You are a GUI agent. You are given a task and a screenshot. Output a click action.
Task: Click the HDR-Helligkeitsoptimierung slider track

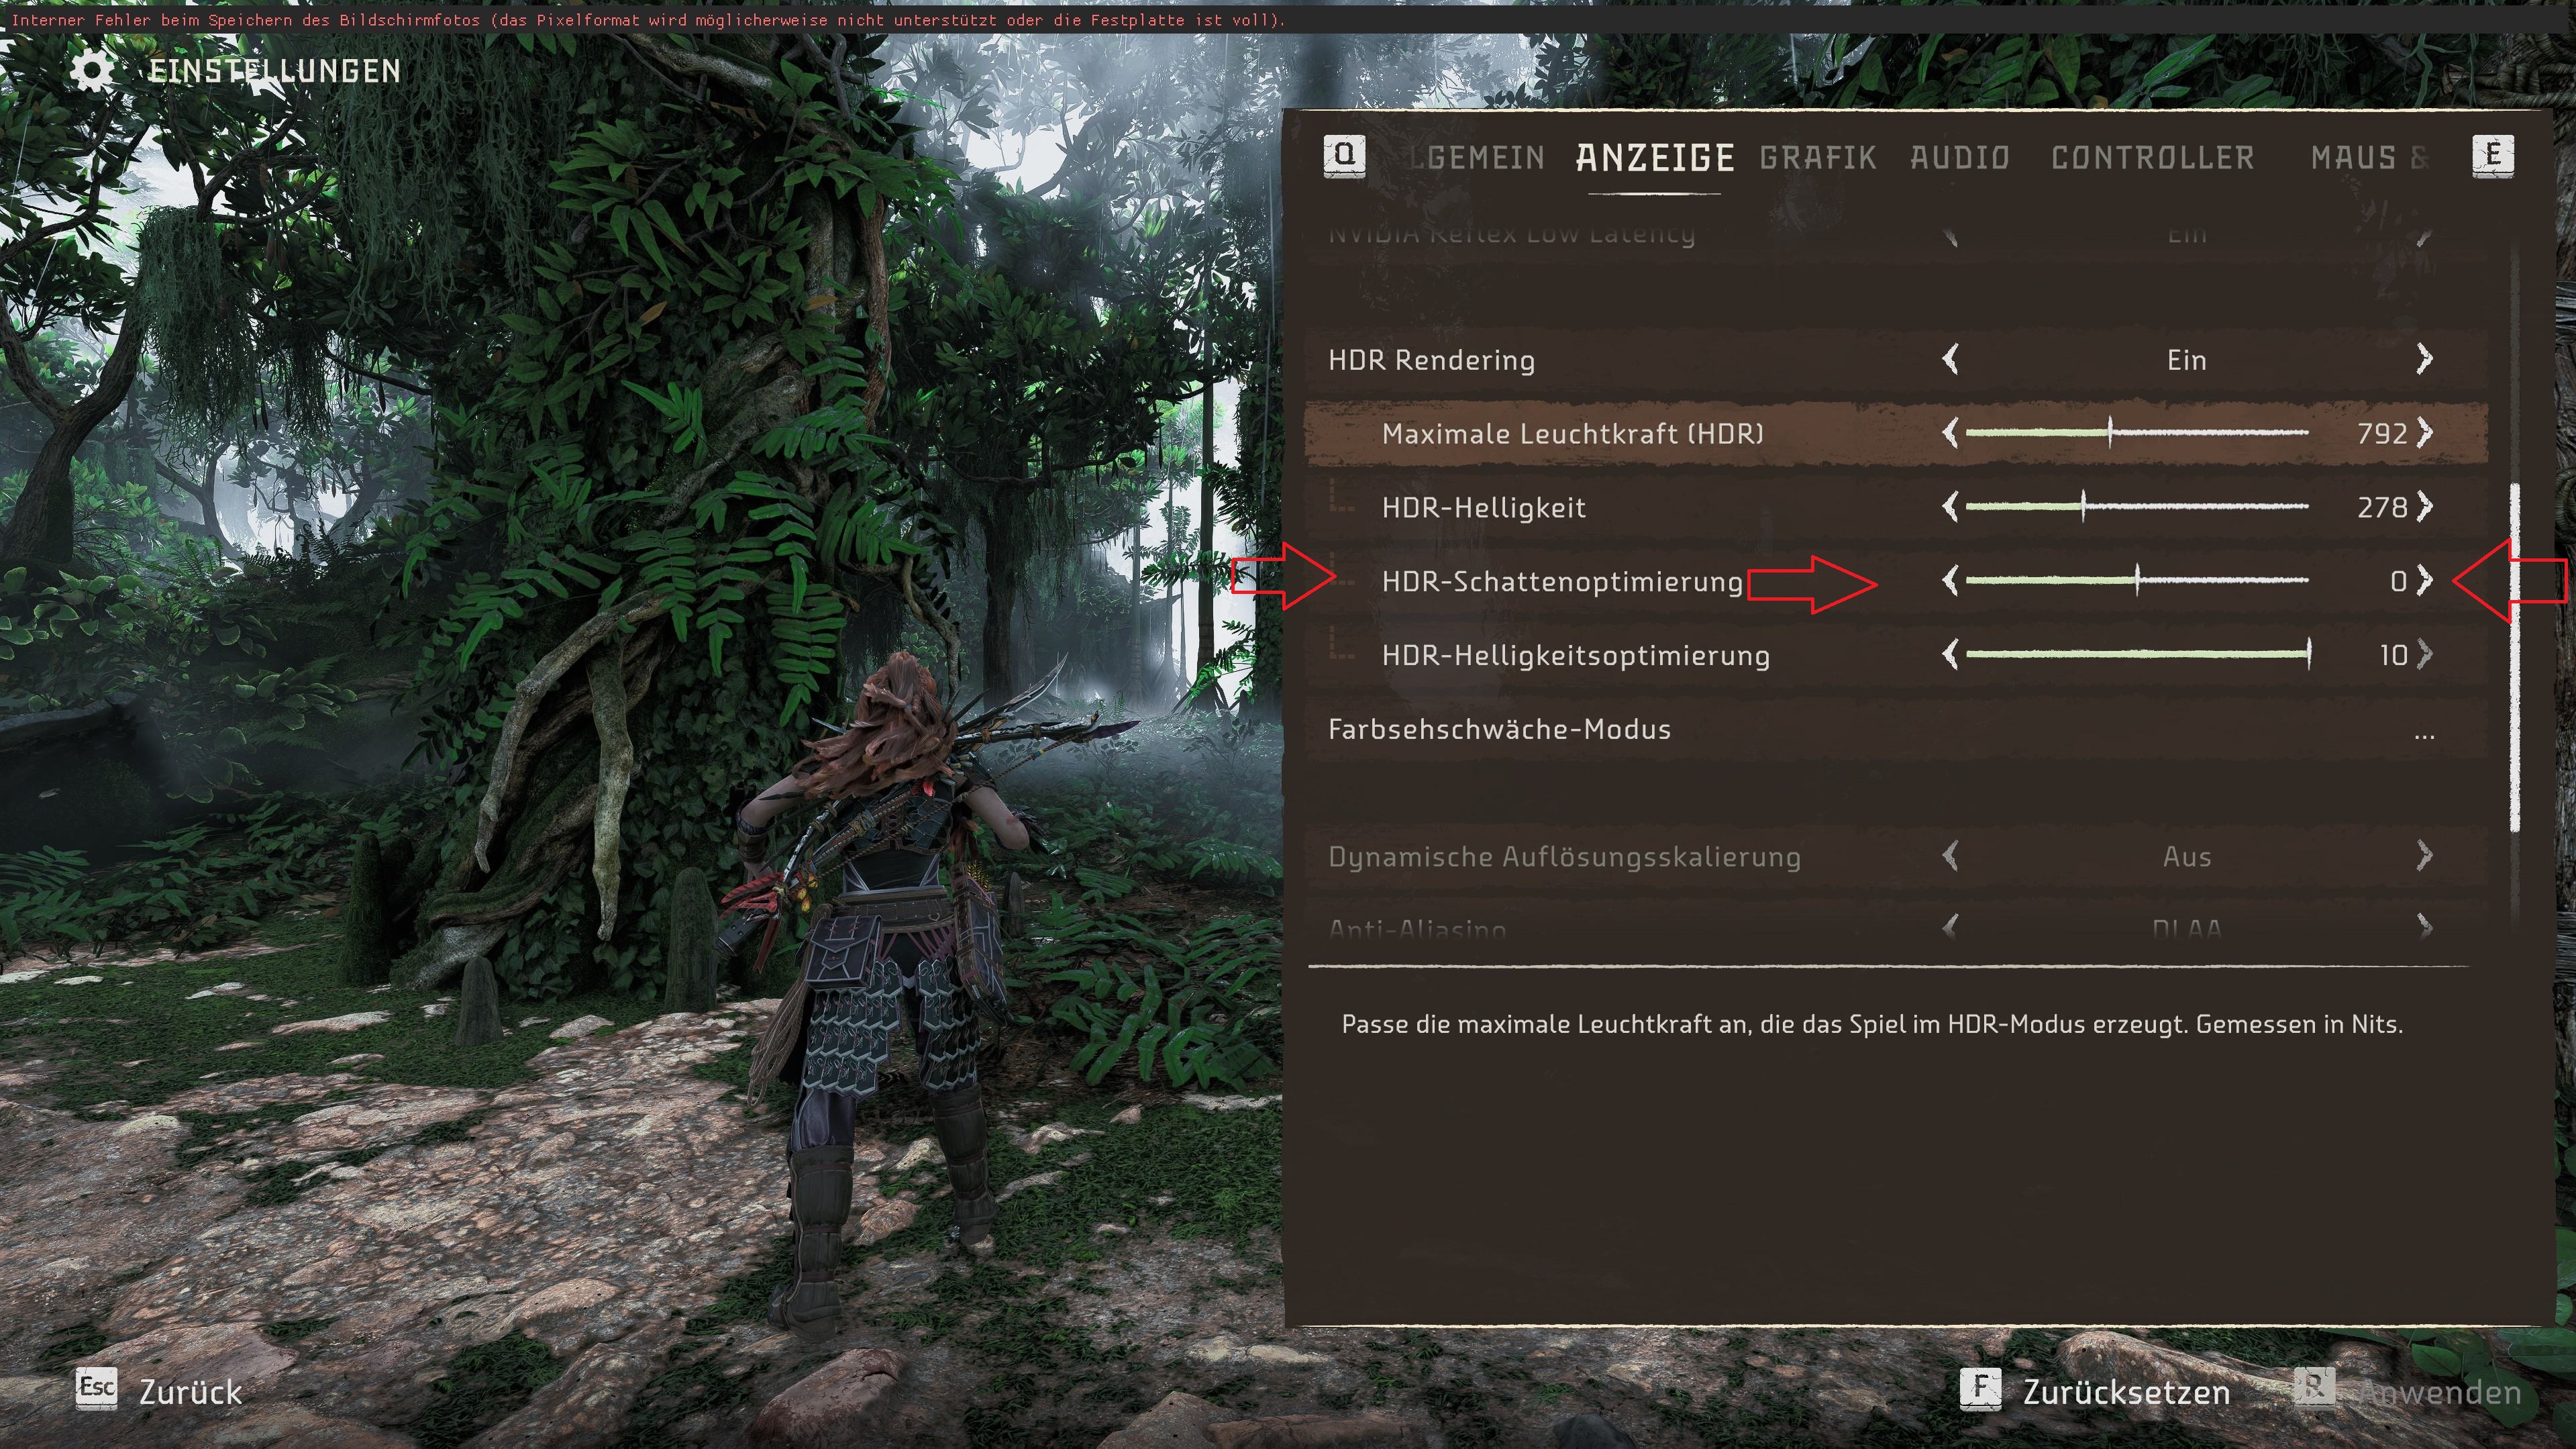coord(2138,654)
